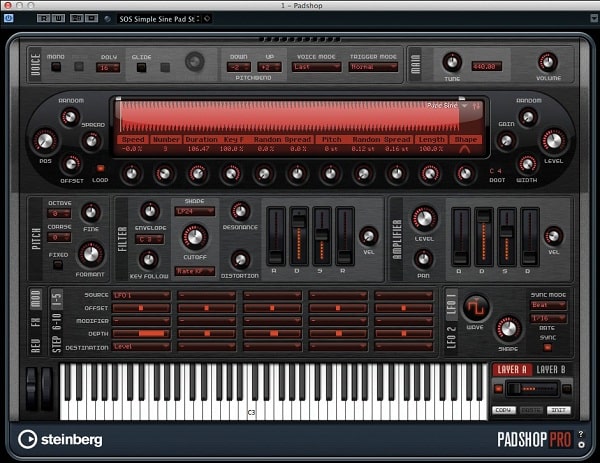Toggle the pitch Fixed switch
This screenshot has height=463, width=600.
point(58,264)
